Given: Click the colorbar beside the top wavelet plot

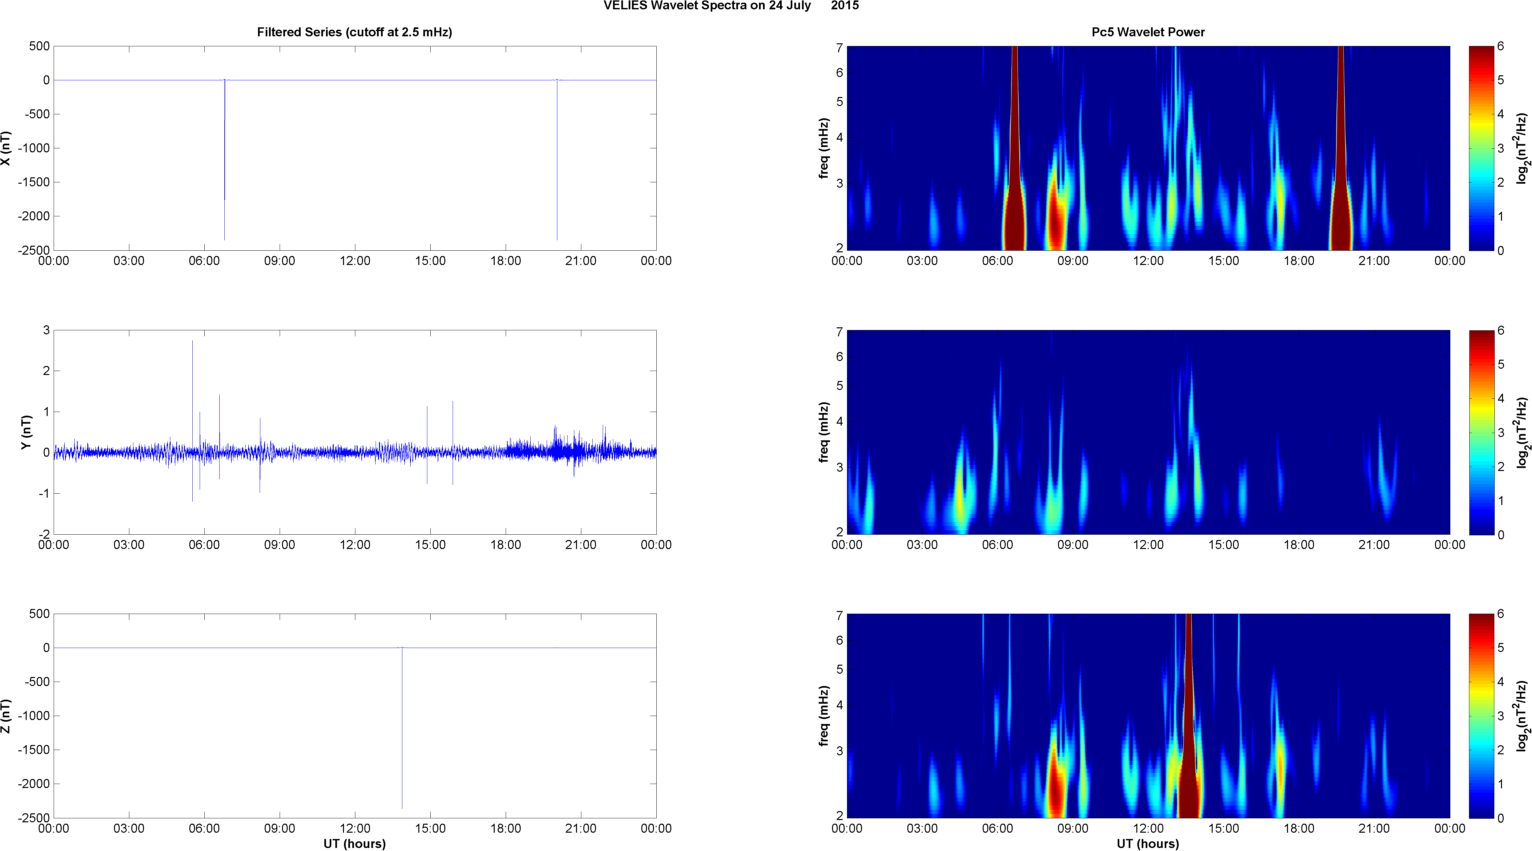Looking at the screenshot, I should pos(1482,148).
